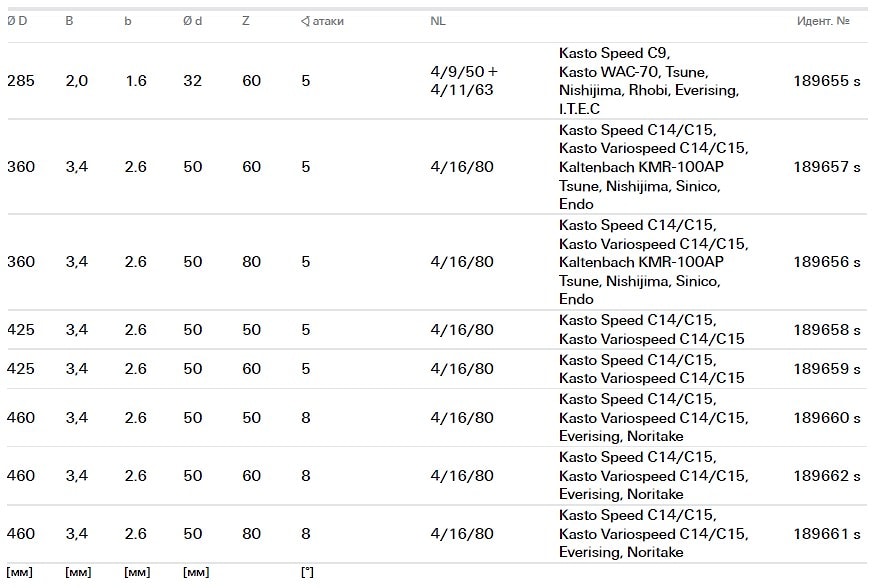Click ident number 189661 s

826,534
